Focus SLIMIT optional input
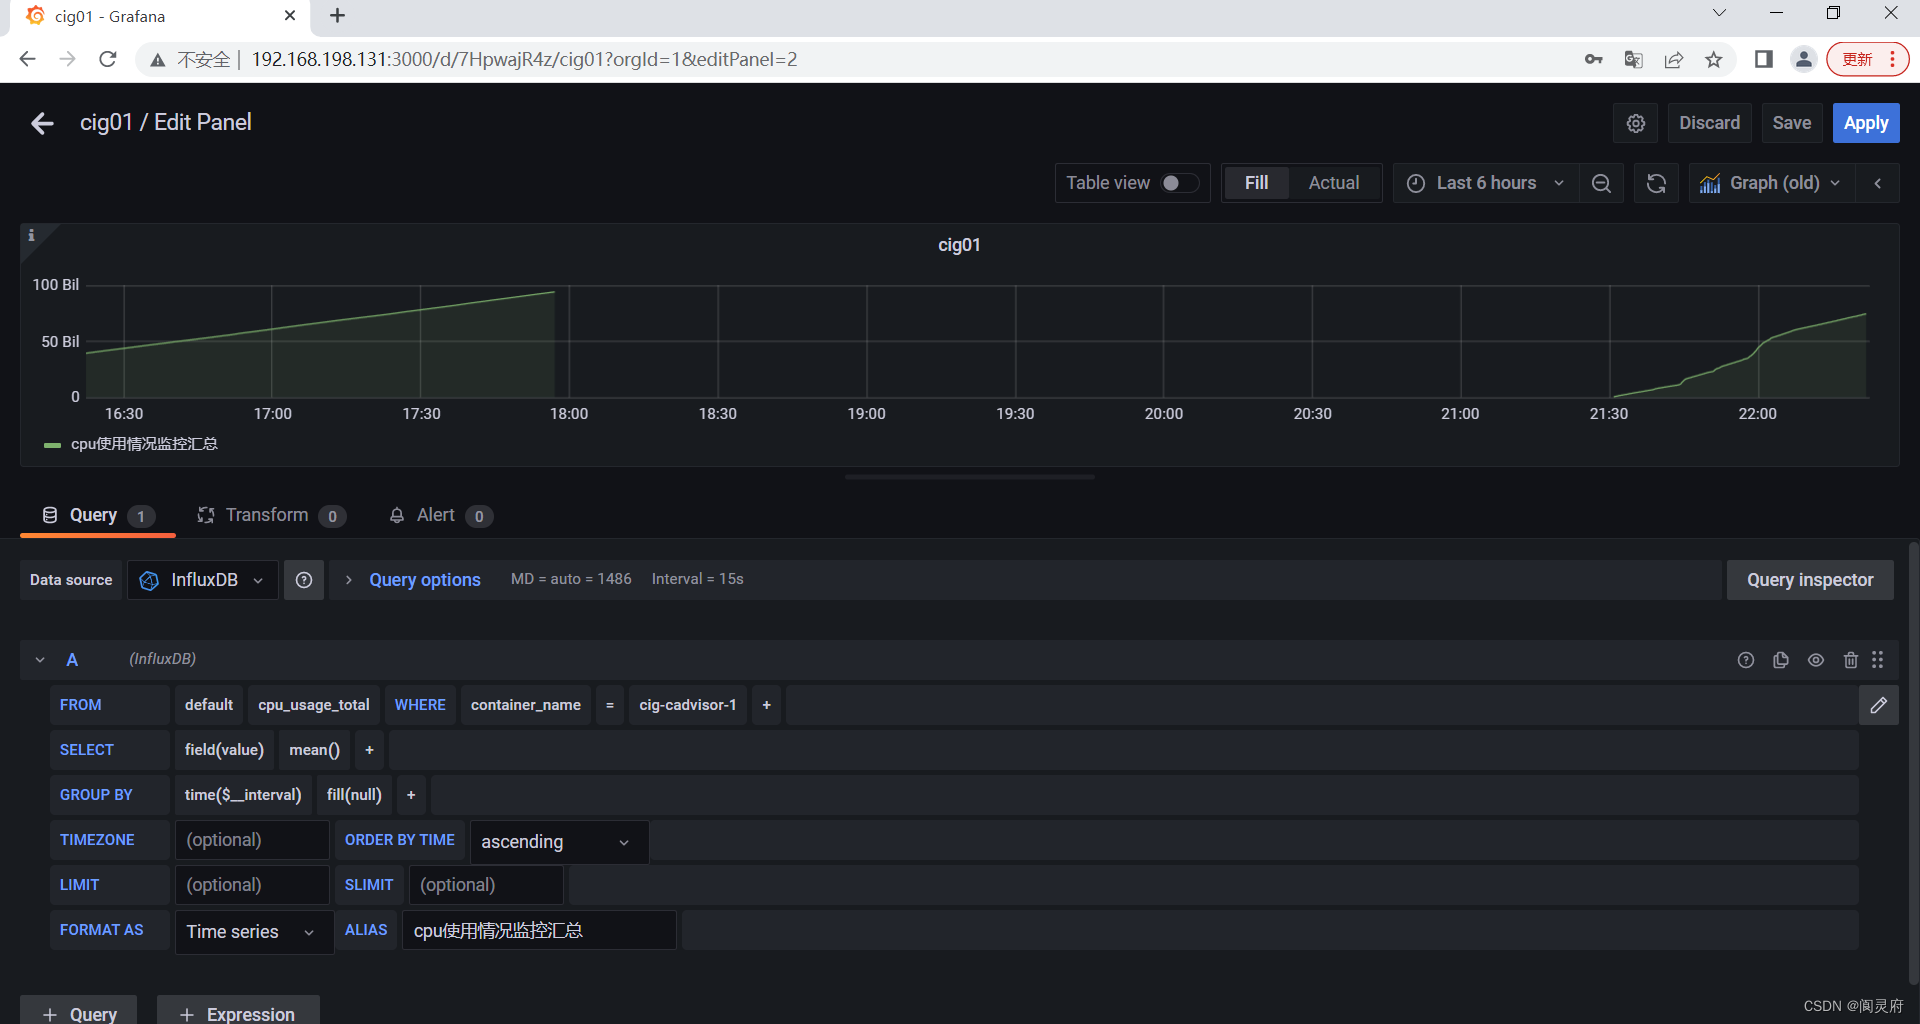This screenshot has width=1920, height=1024. pos(486,885)
